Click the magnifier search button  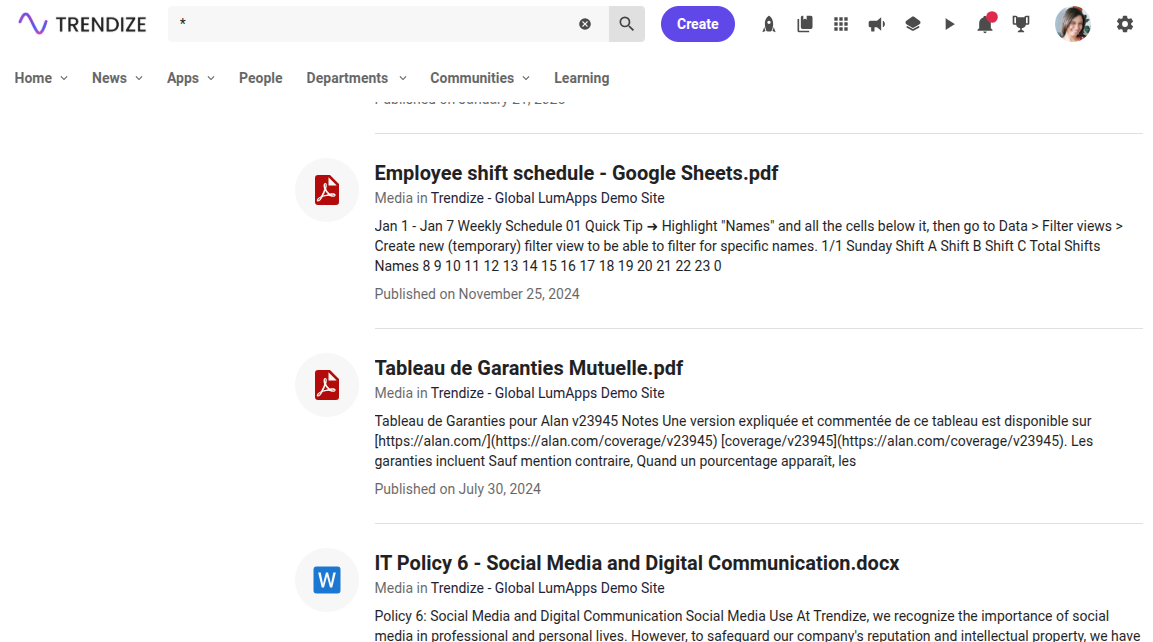point(627,24)
